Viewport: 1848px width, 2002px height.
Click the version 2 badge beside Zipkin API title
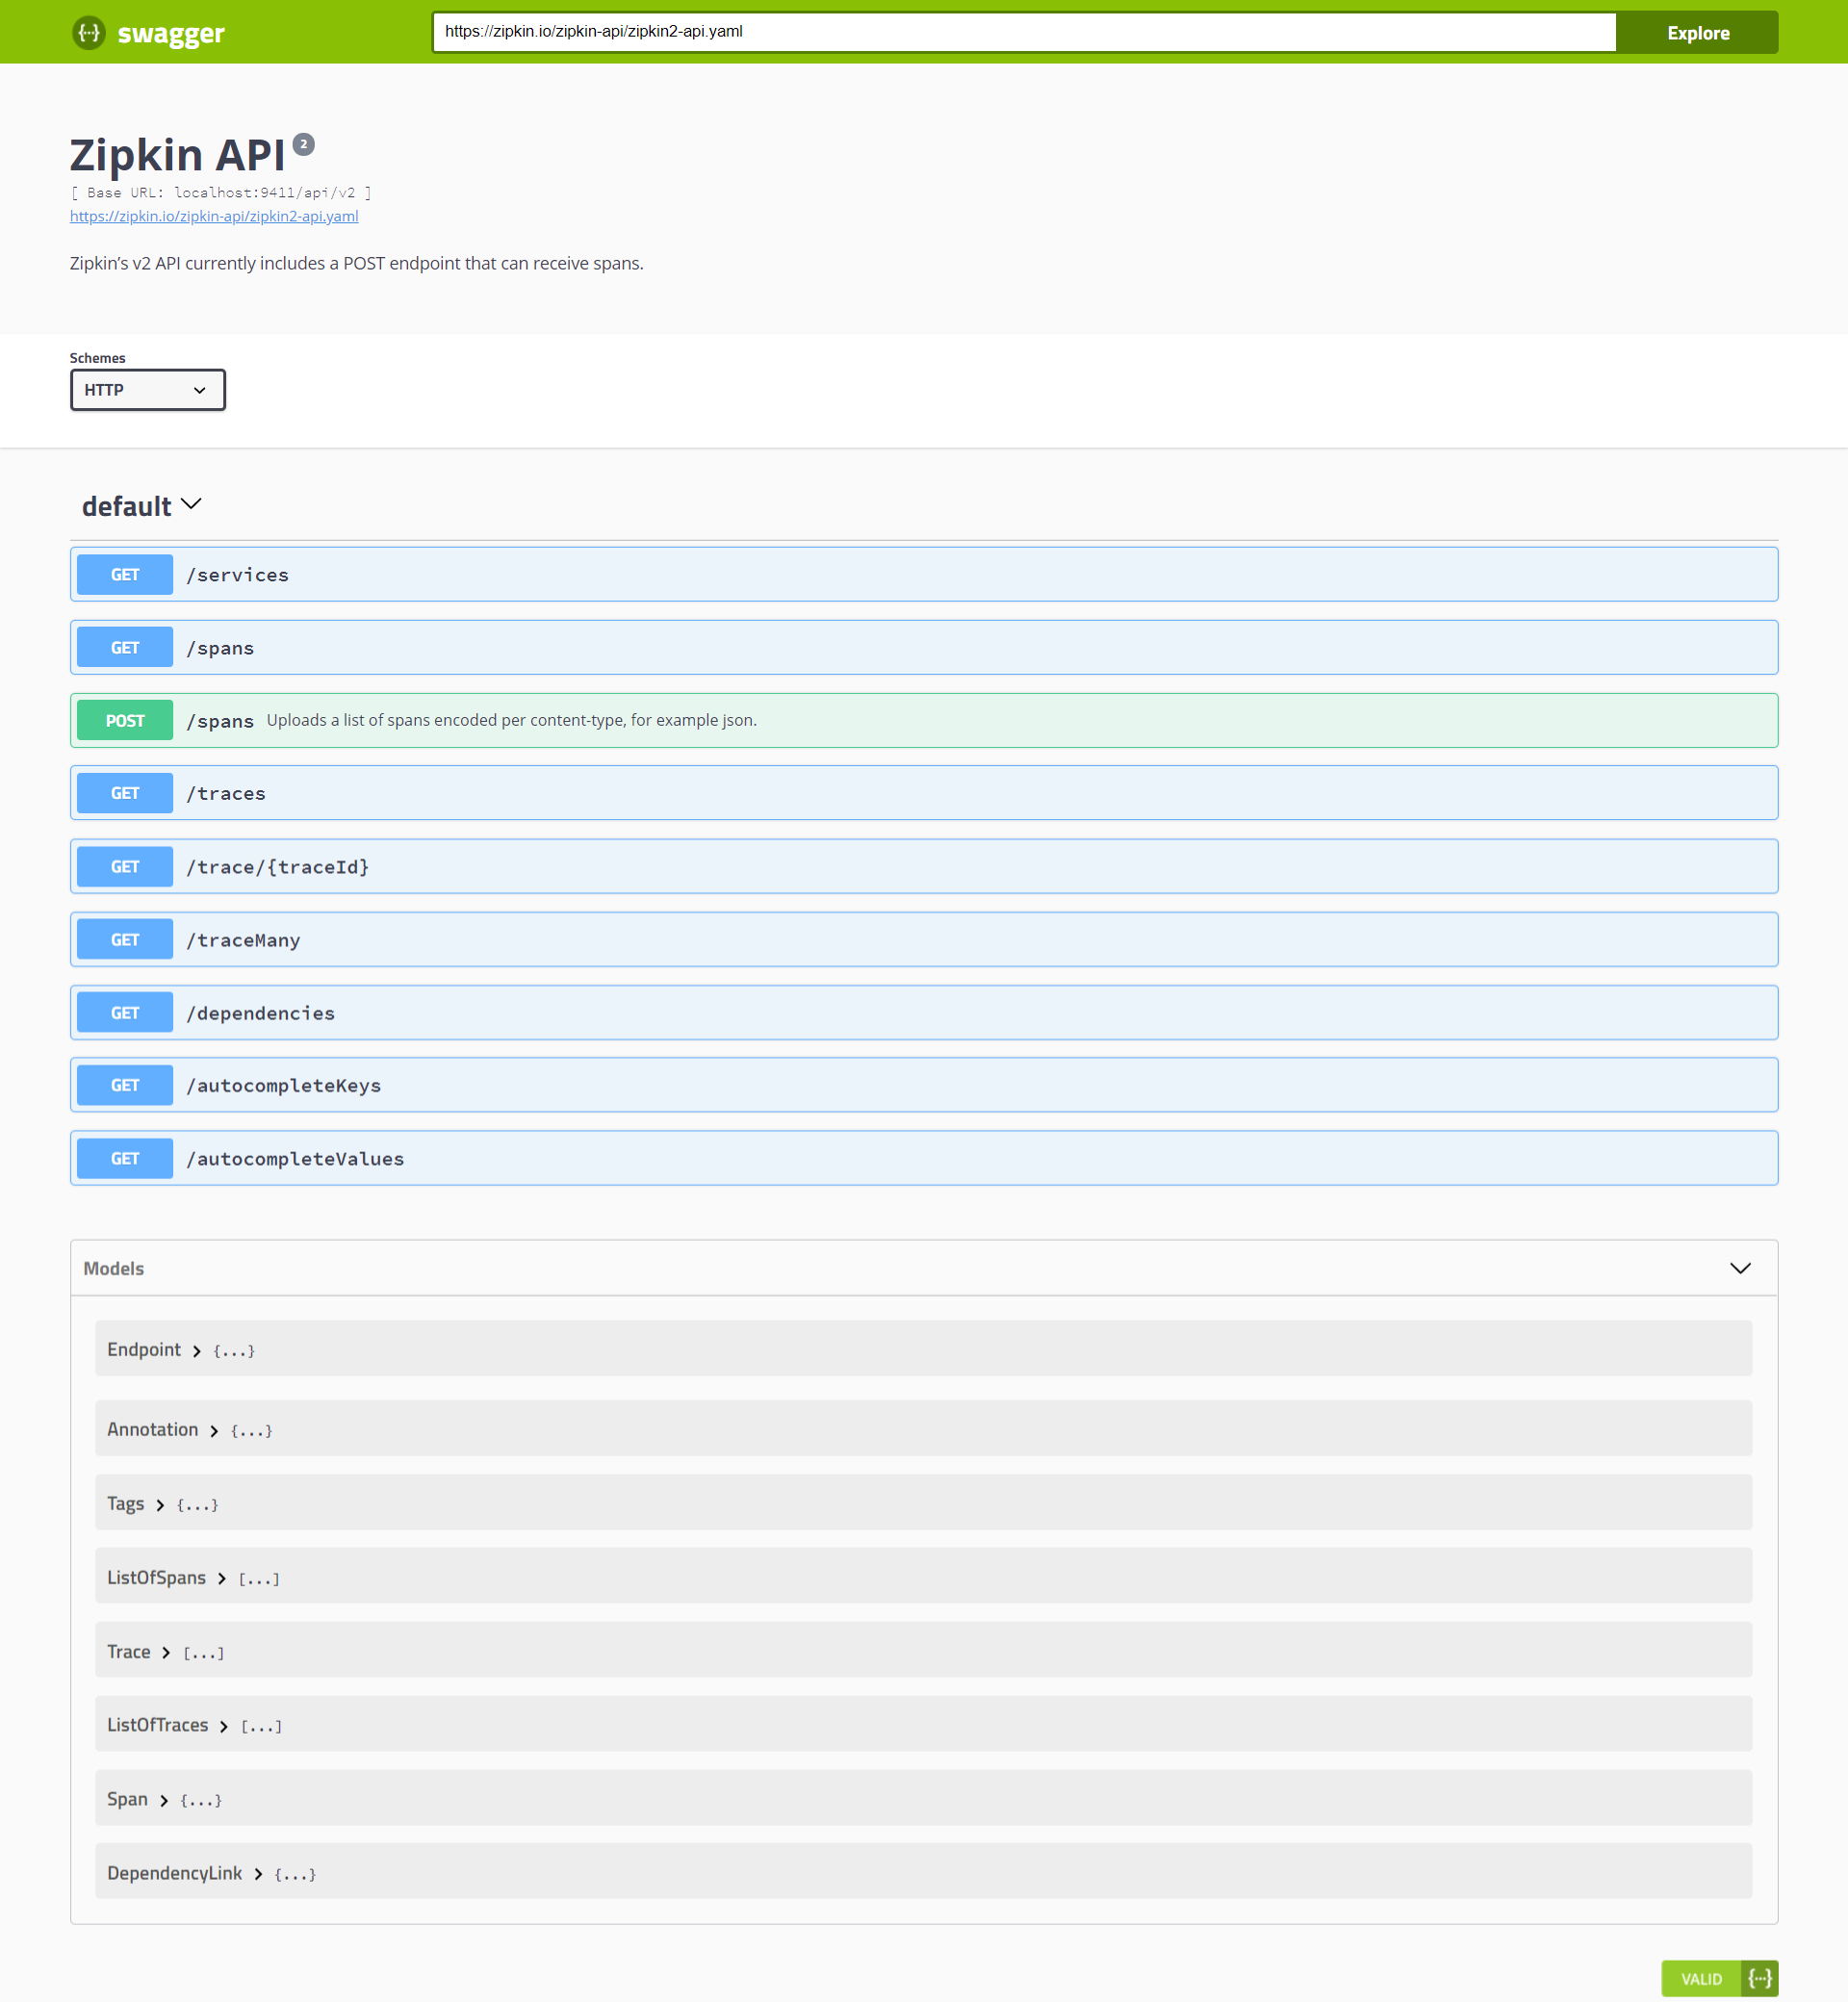tap(304, 143)
